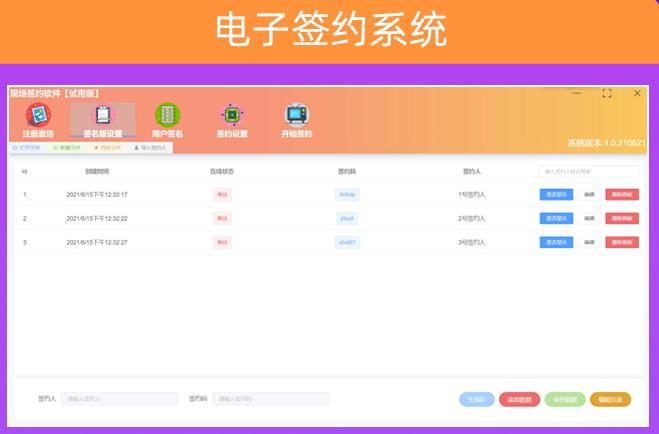Image resolution: width=659 pixels, height=434 pixels.
Task: Click the yellow star file item in sub-toolbar
Action: (108, 148)
